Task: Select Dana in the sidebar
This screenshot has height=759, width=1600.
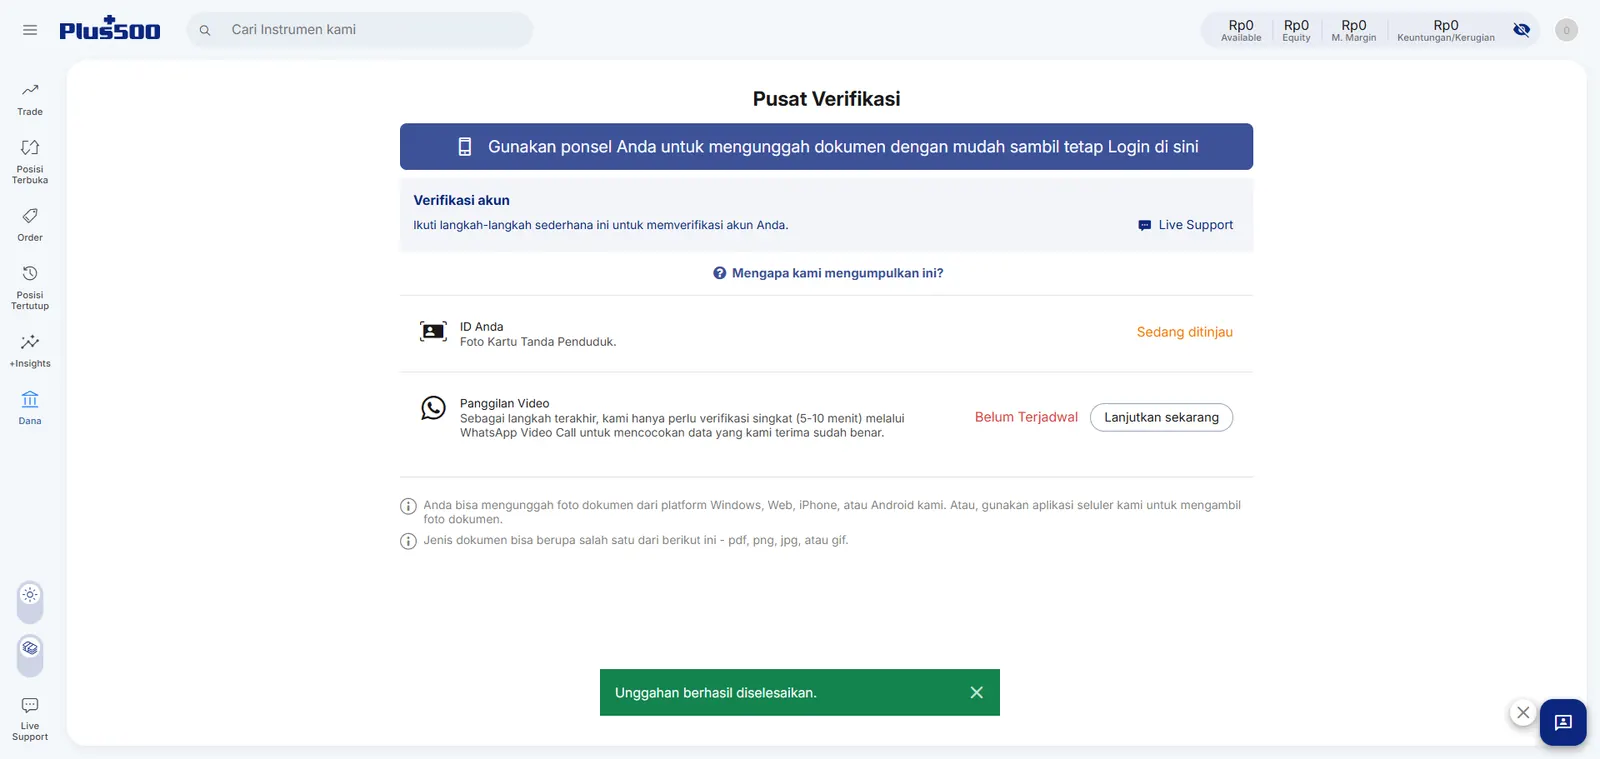Action: tap(30, 408)
